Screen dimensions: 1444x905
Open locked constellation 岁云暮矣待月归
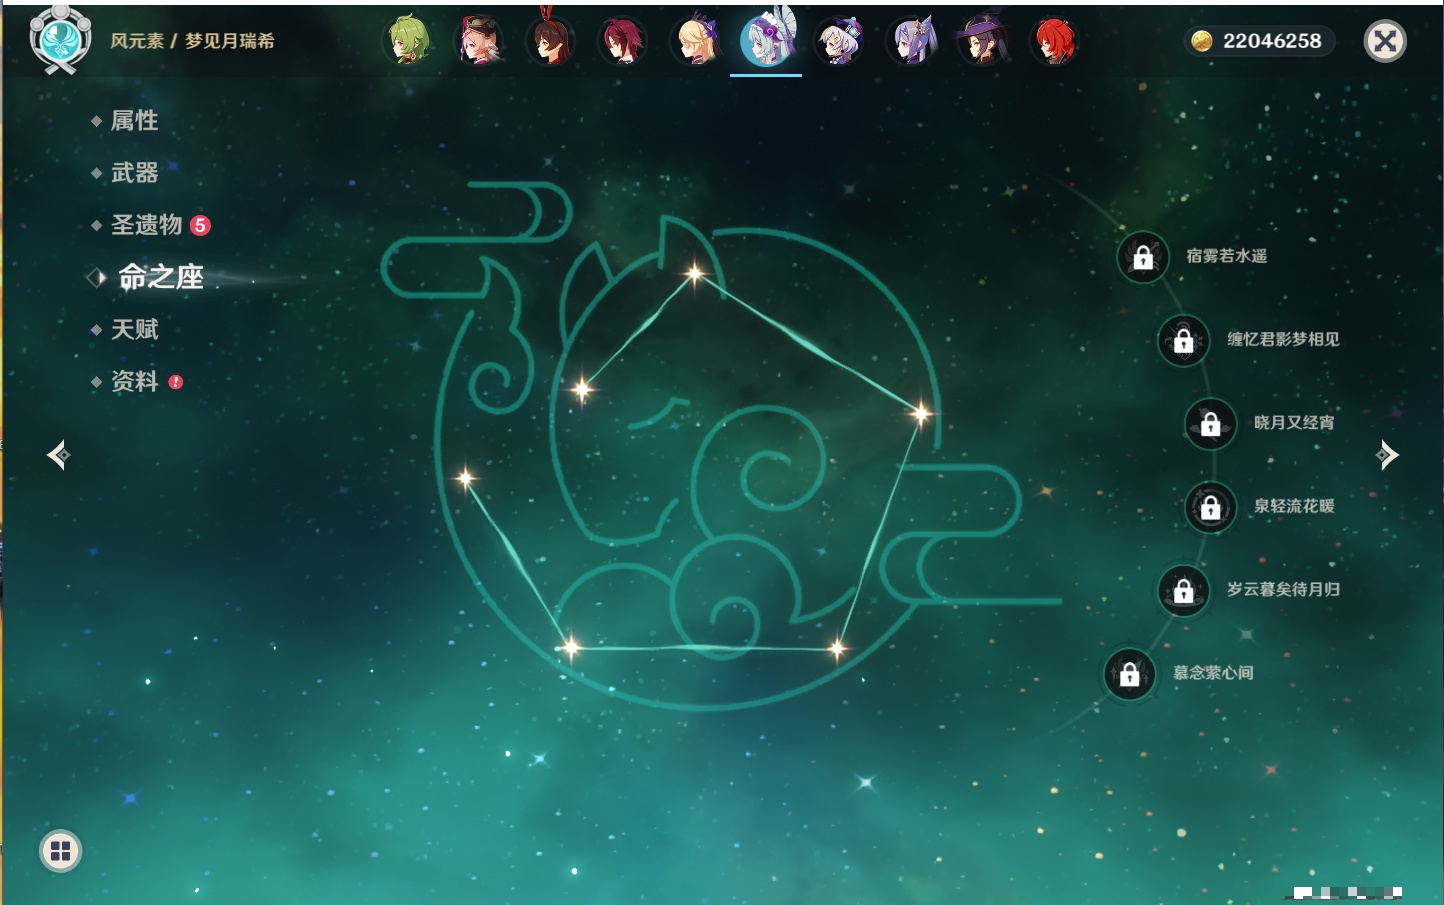tap(1184, 590)
